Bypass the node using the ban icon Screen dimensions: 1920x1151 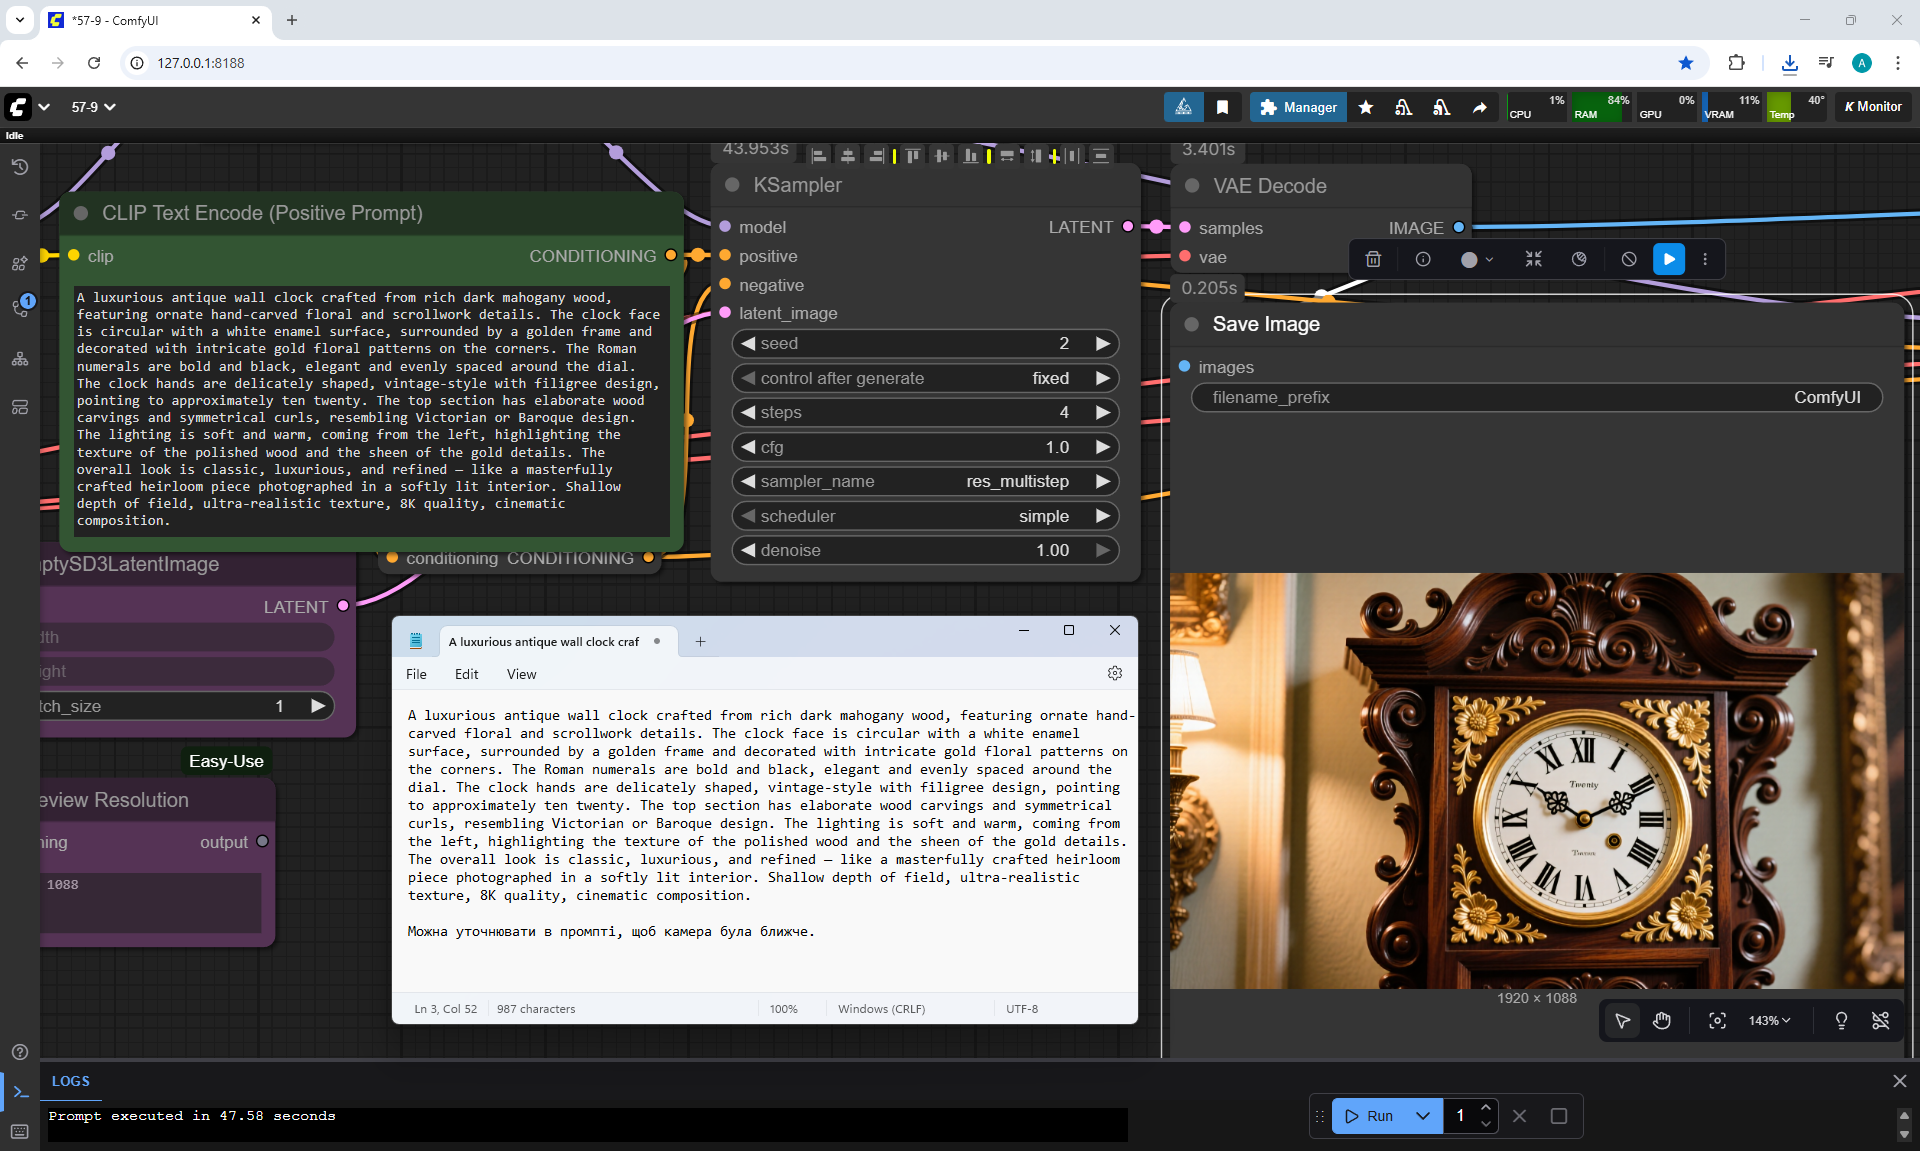1629,259
